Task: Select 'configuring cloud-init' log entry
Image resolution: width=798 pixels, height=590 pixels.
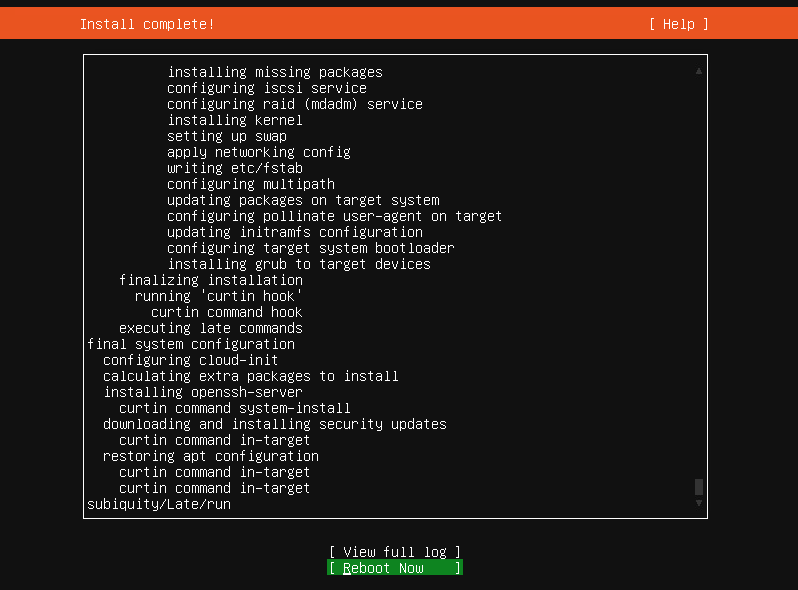Action: pos(190,360)
